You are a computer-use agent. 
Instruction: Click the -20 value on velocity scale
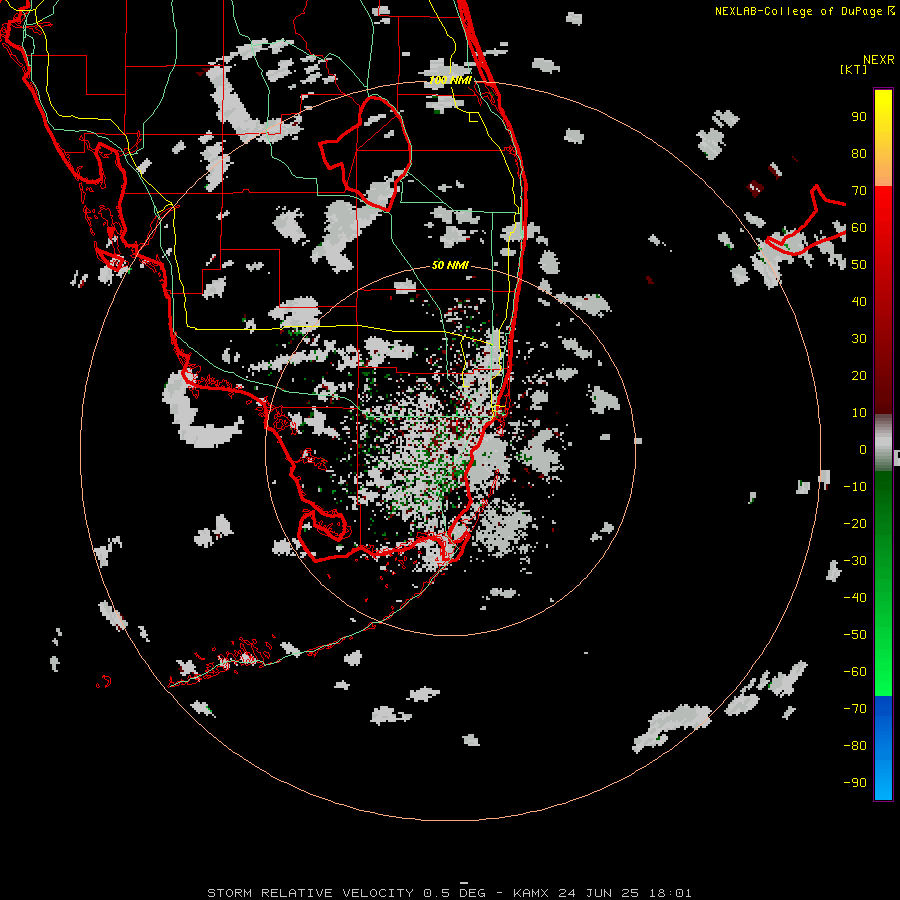point(855,524)
